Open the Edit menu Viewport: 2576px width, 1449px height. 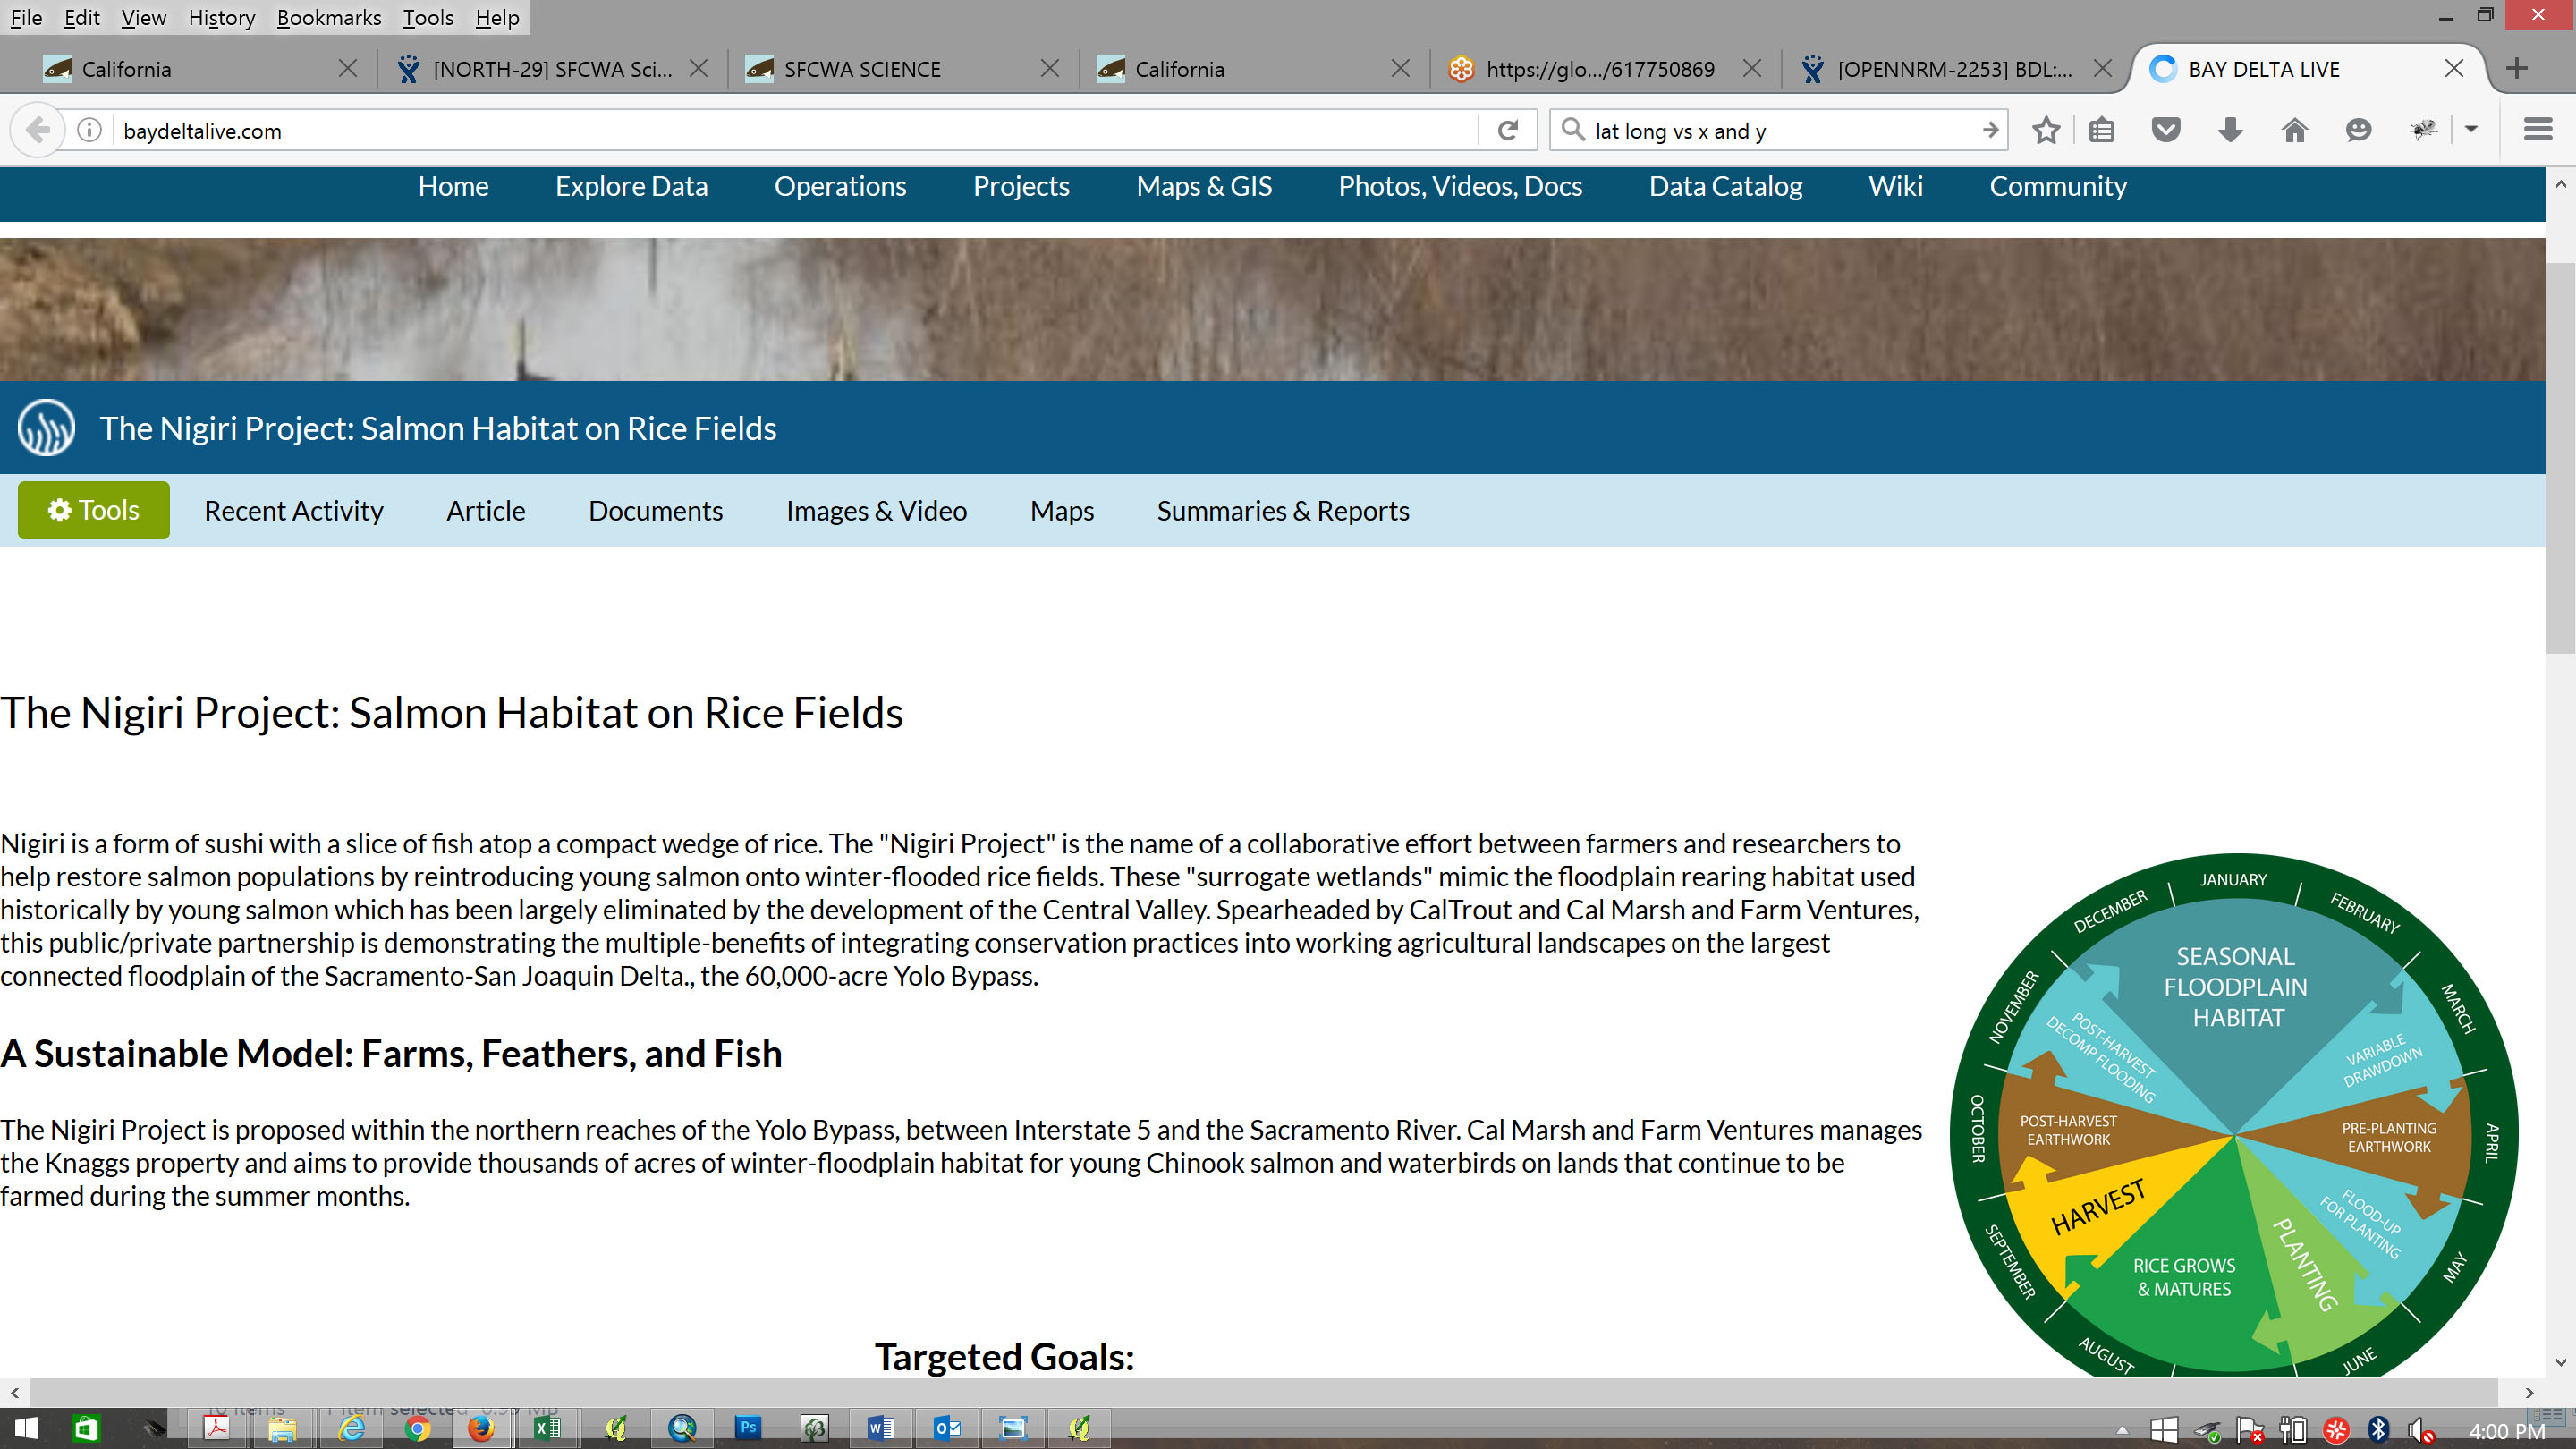81,17
